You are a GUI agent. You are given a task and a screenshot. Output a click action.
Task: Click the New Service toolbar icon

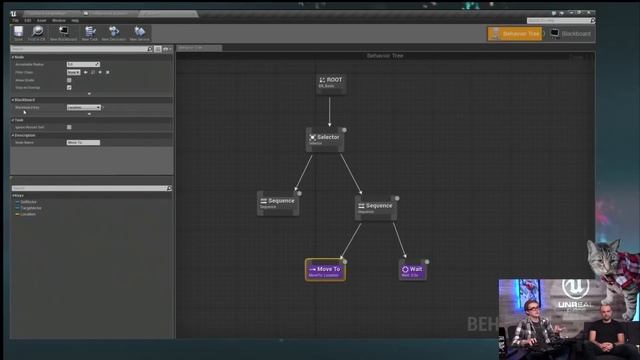(140, 31)
